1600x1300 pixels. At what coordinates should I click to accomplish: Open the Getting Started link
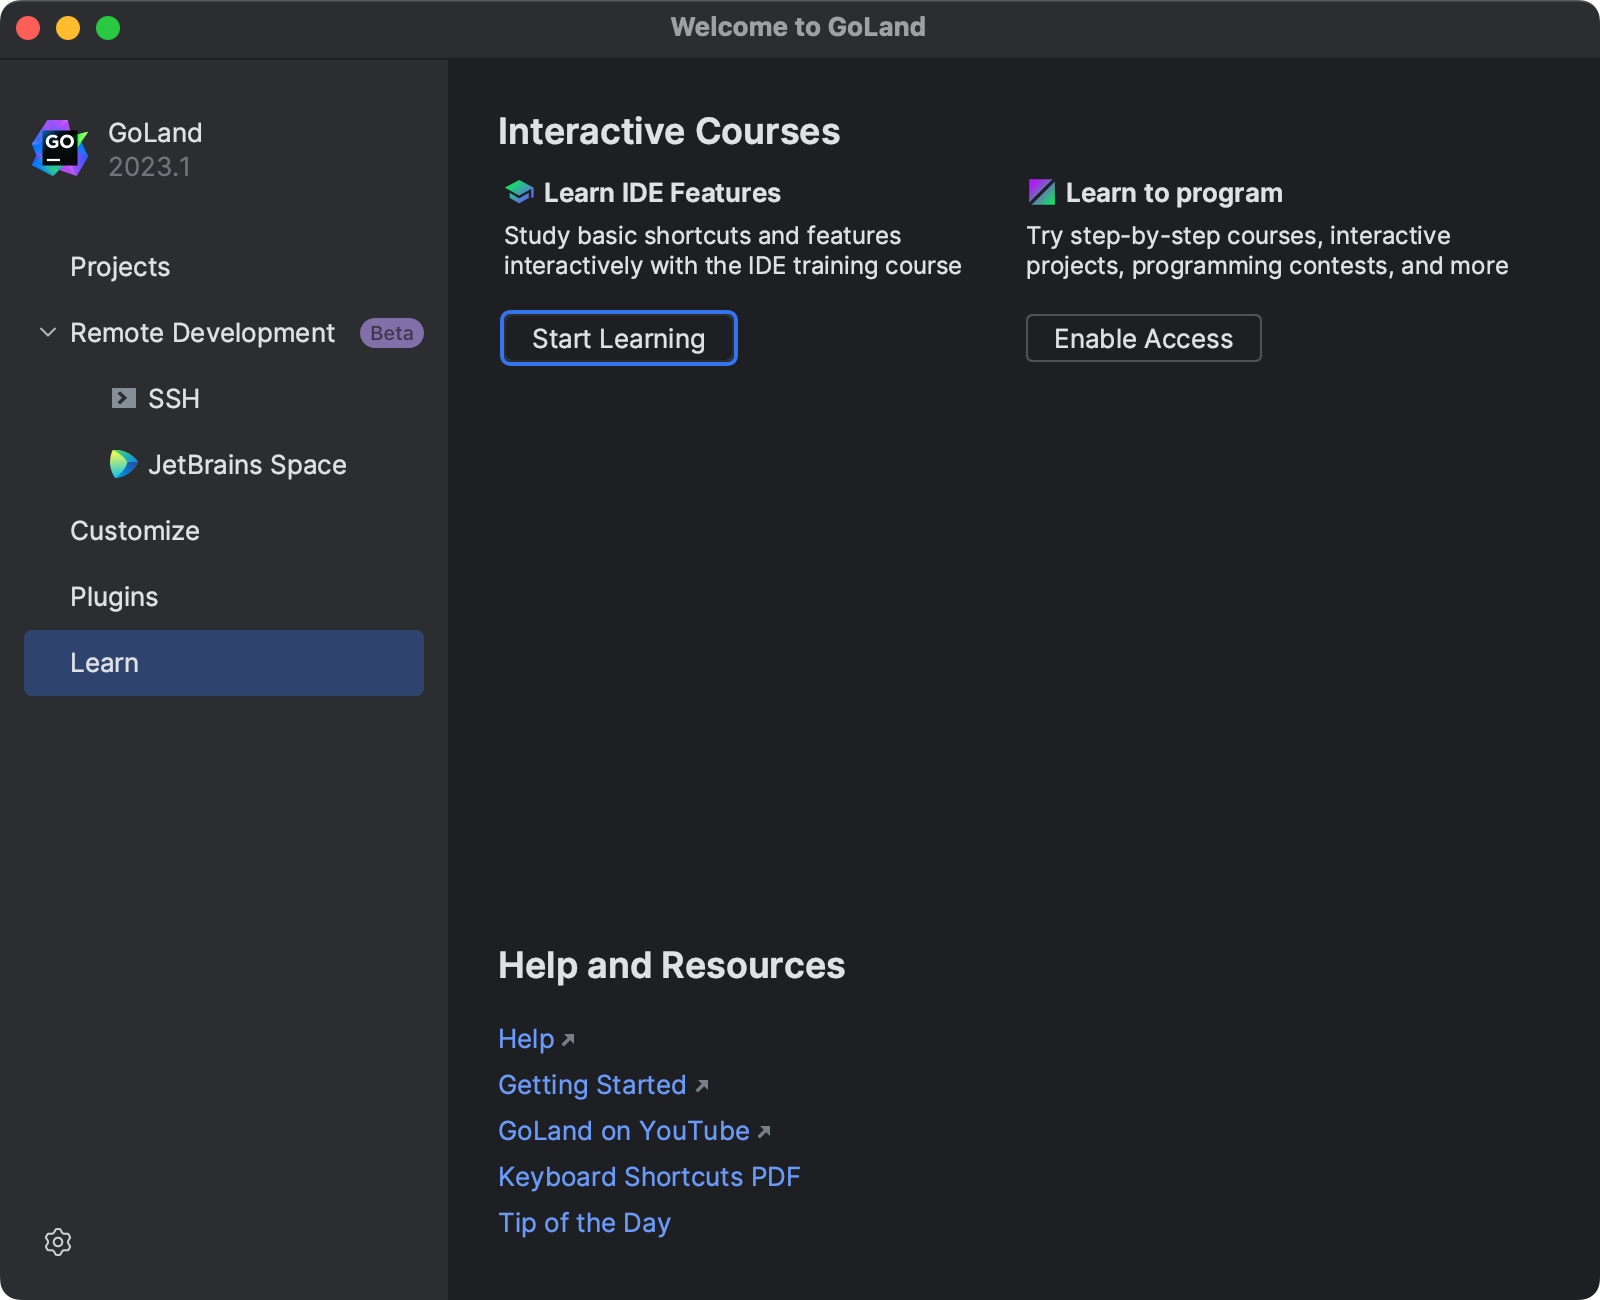[592, 1084]
